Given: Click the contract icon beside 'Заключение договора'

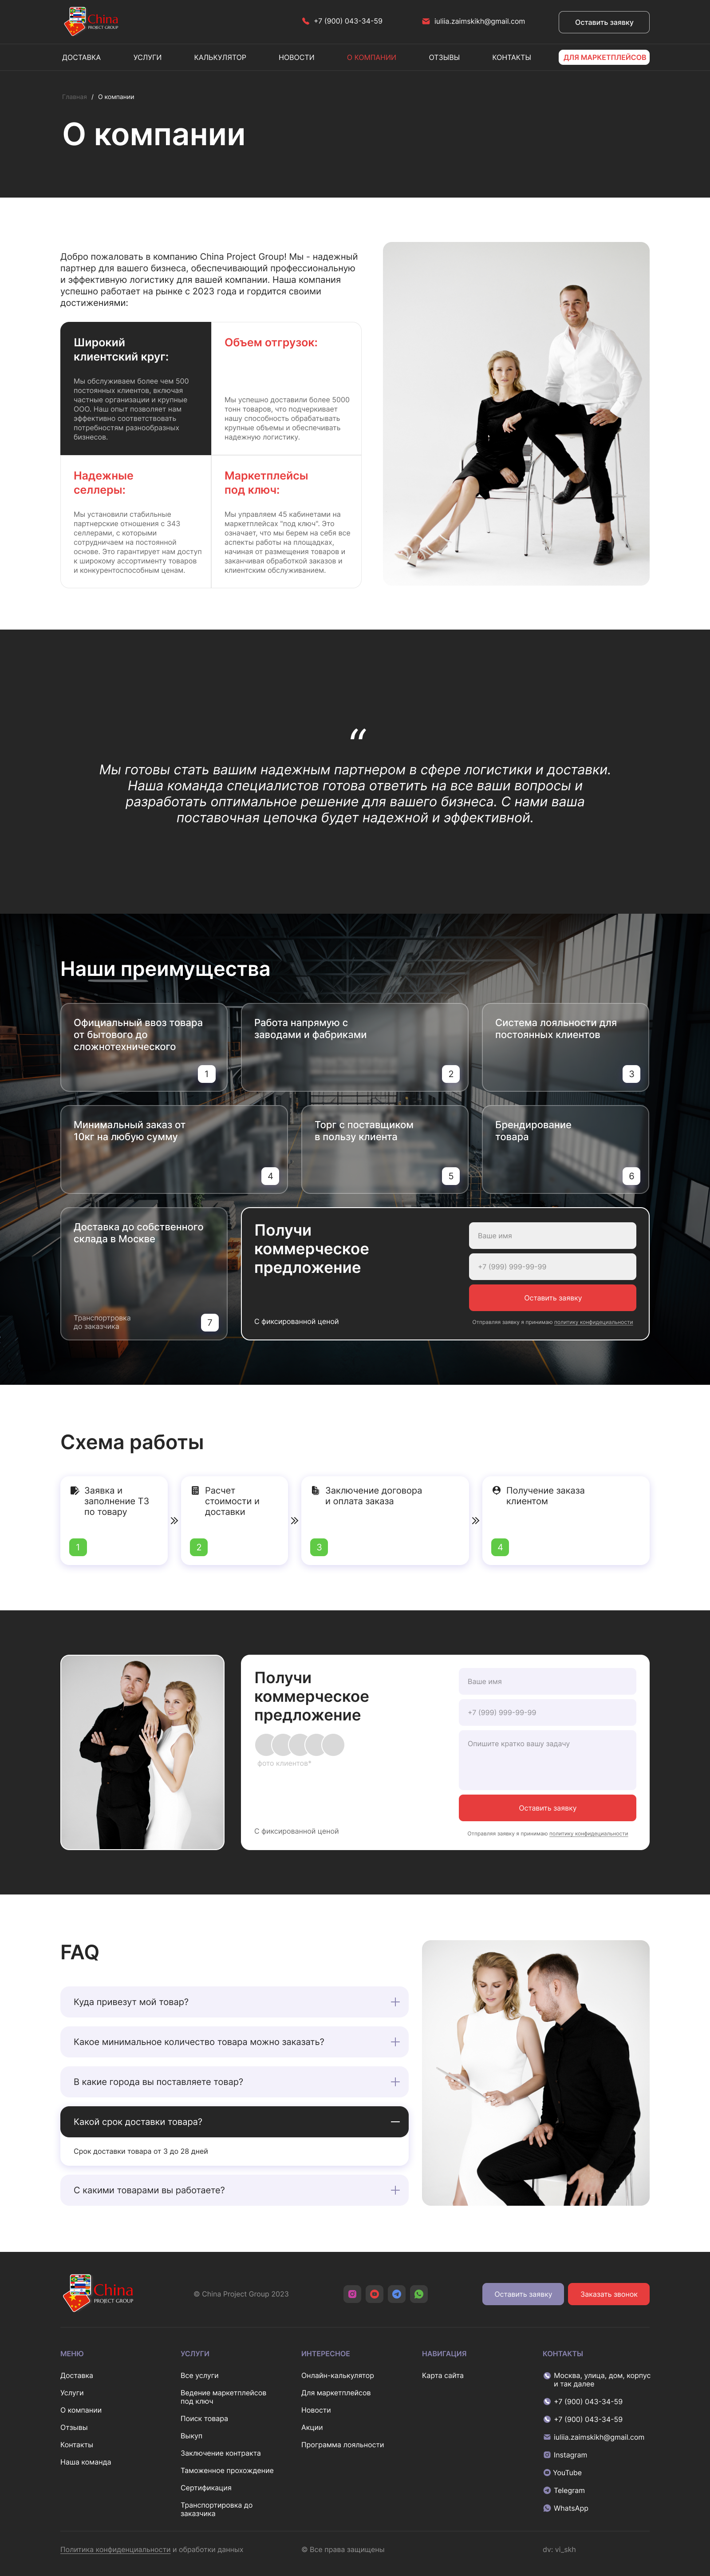Looking at the screenshot, I should 315,1490.
